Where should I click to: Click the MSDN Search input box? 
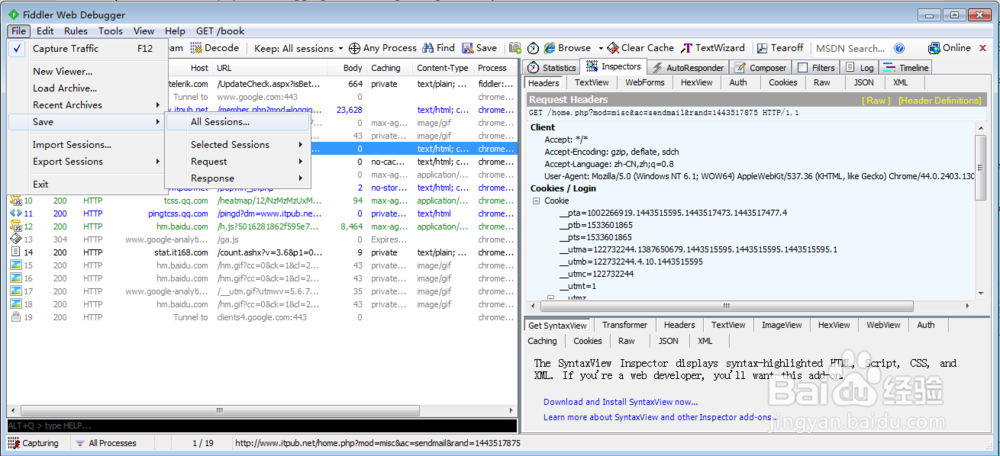(x=851, y=48)
